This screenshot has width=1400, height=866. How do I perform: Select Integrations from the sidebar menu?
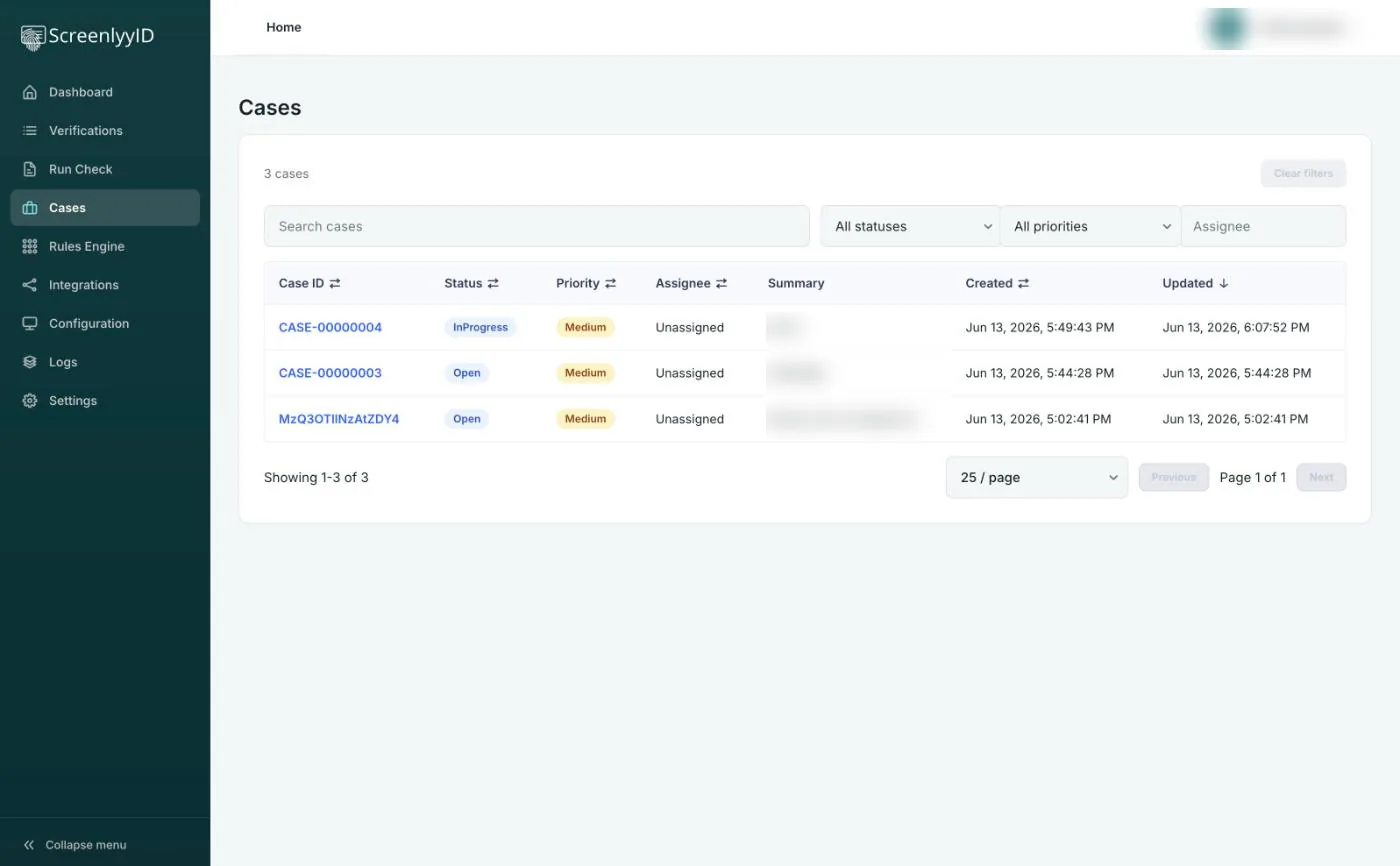pyautogui.click(x=105, y=285)
